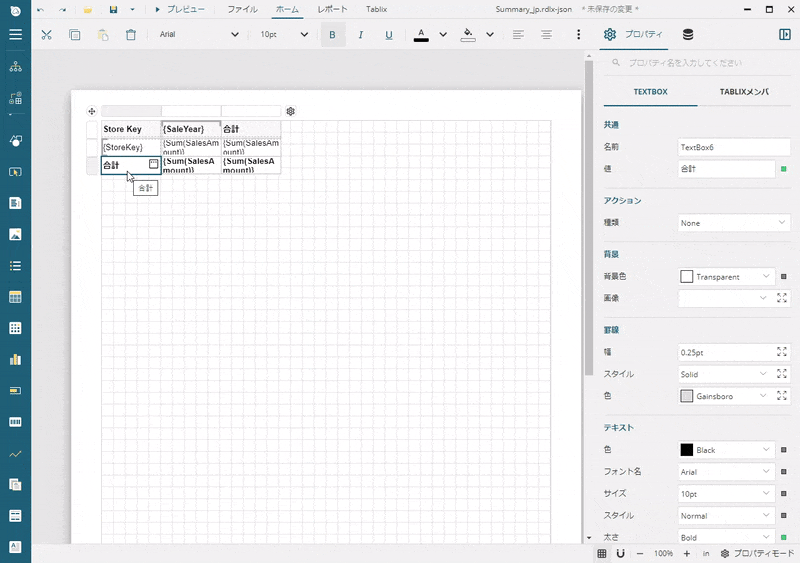Click the Delete trash icon
The height and width of the screenshot is (563, 800).
(x=131, y=34)
